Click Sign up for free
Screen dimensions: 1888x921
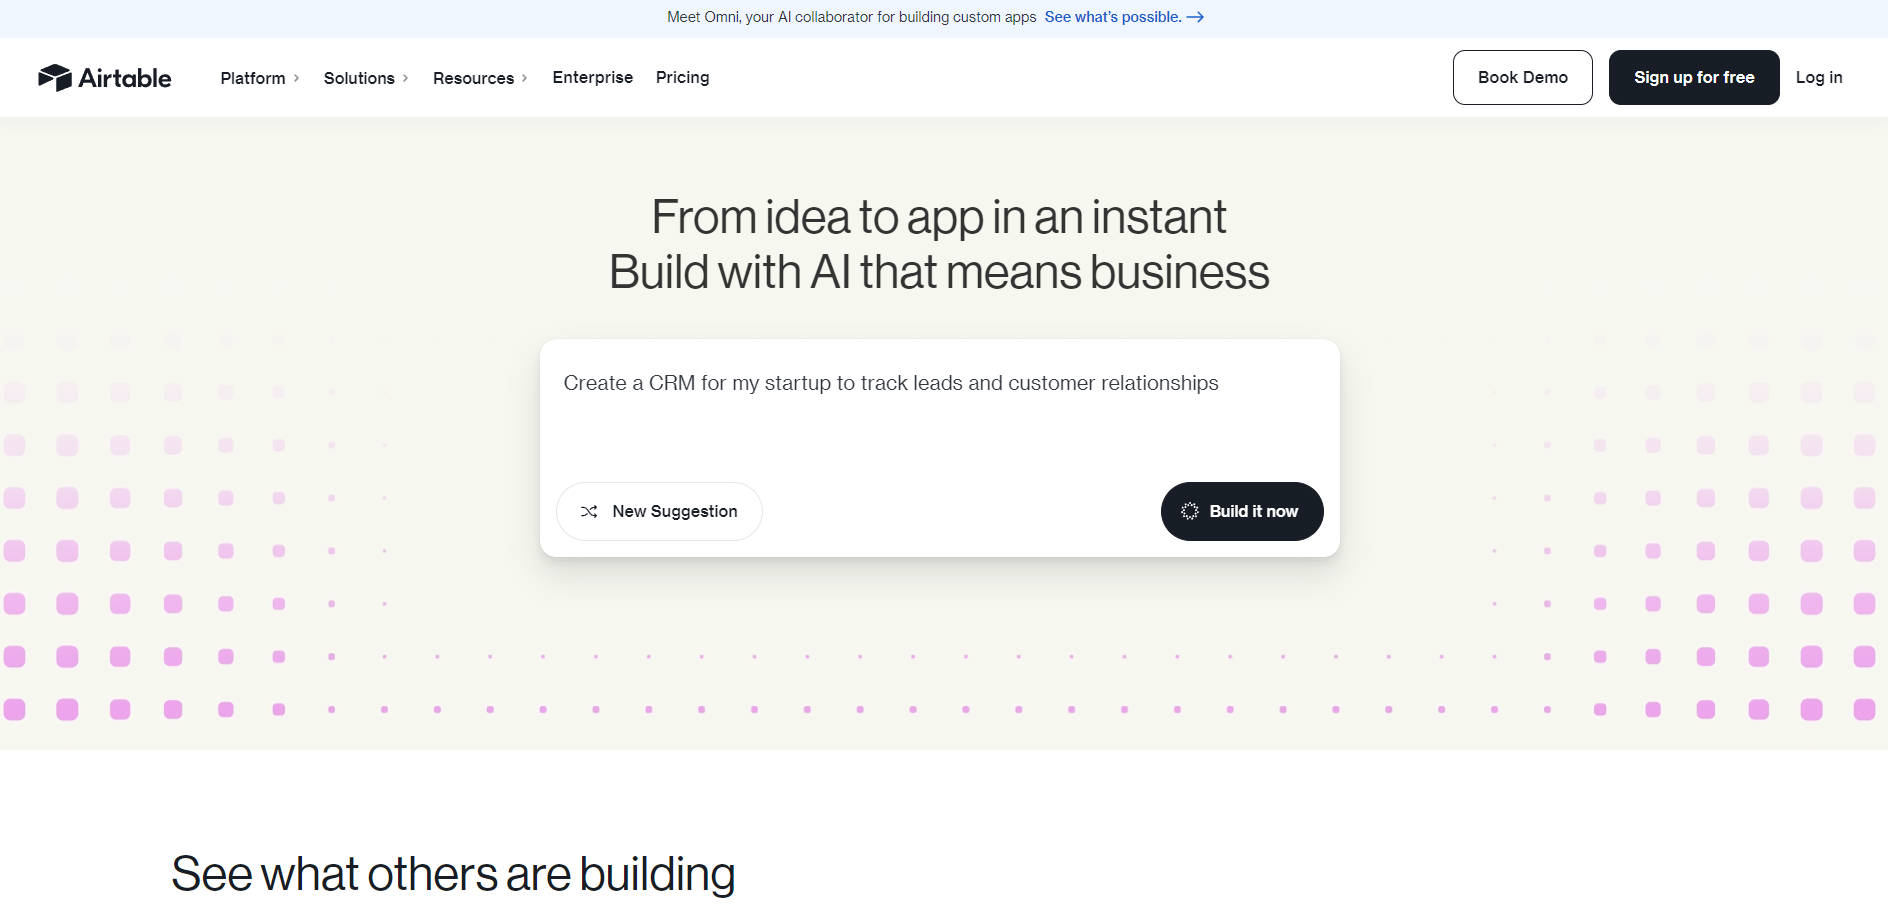click(1693, 77)
